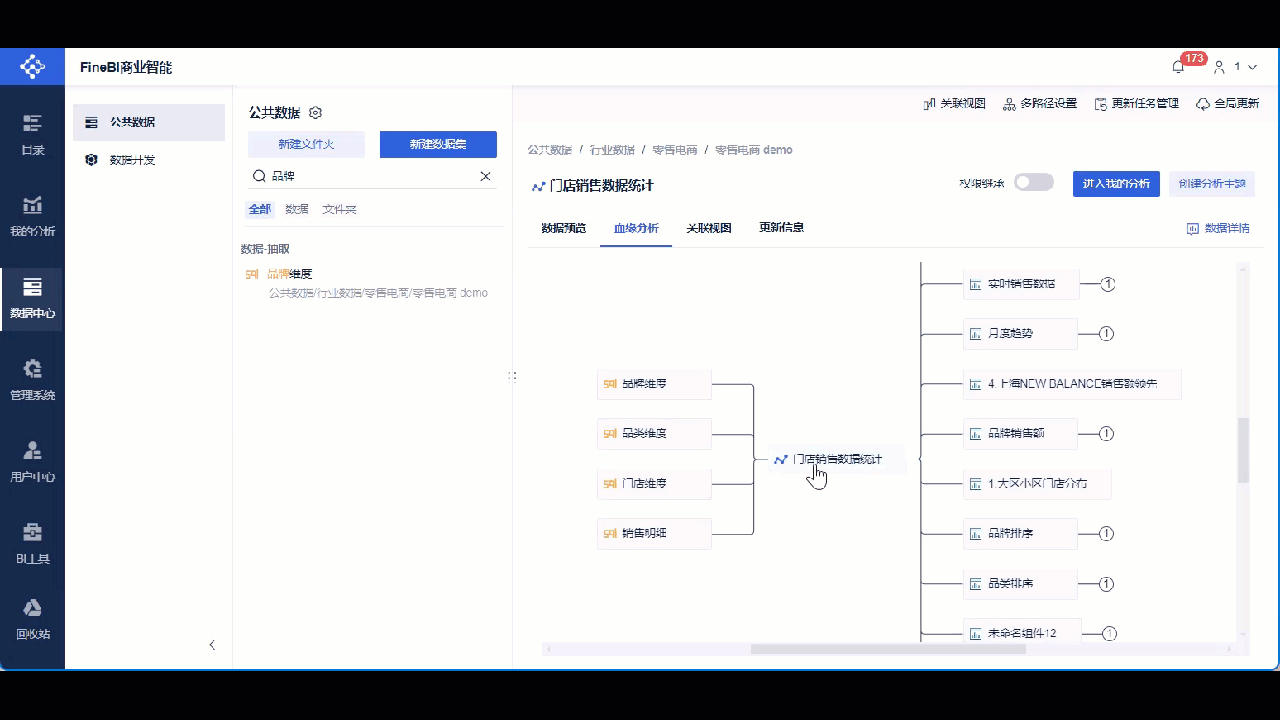The height and width of the screenshot is (720, 1280).
Task: Open 管理系统 in the sidebar
Action: coord(33,380)
